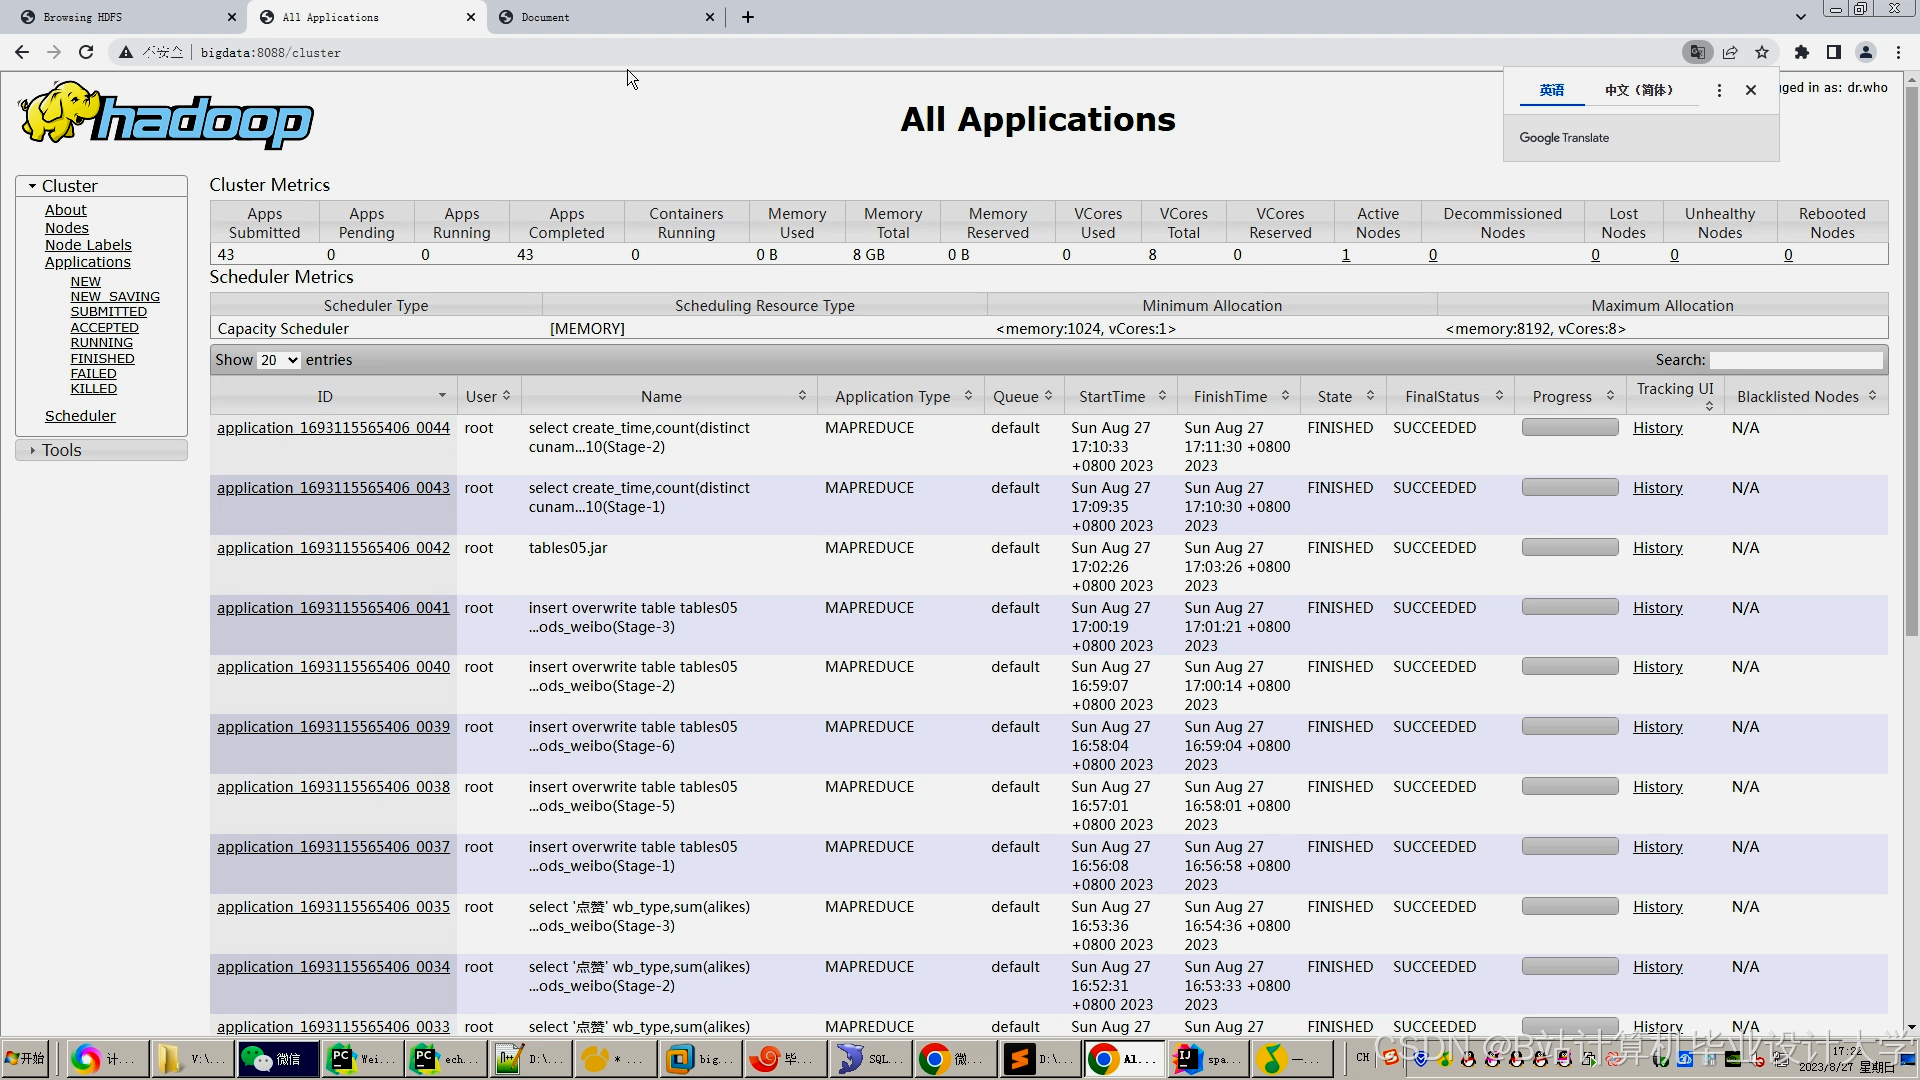Viewport: 1920px width, 1080px height.
Task: Click the Search input field
Action: pyautogui.click(x=1796, y=360)
